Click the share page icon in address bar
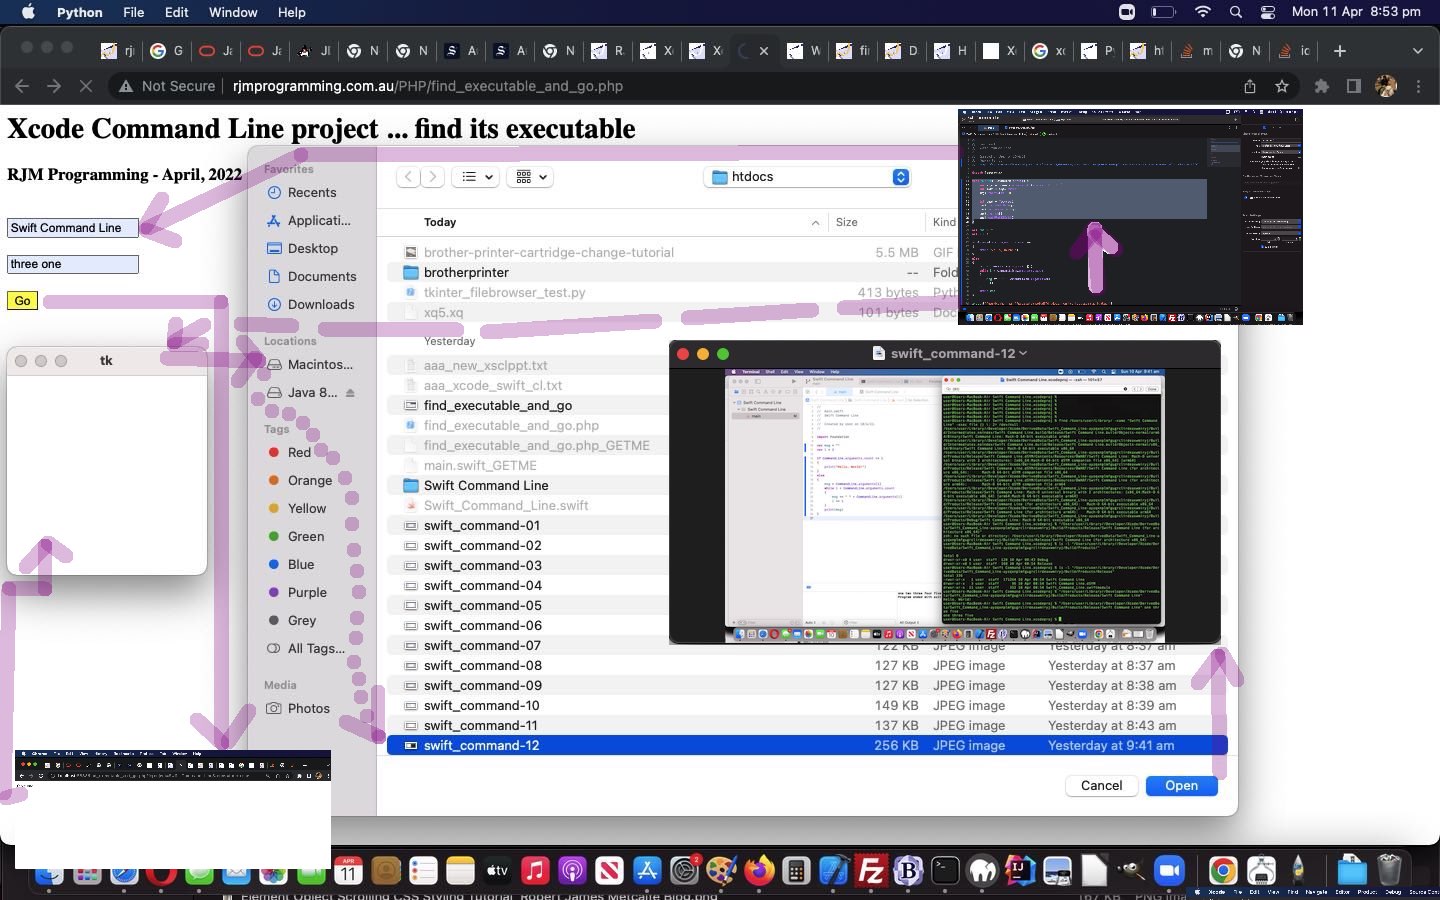This screenshot has height=900, width=1440. coord(1250,86)
